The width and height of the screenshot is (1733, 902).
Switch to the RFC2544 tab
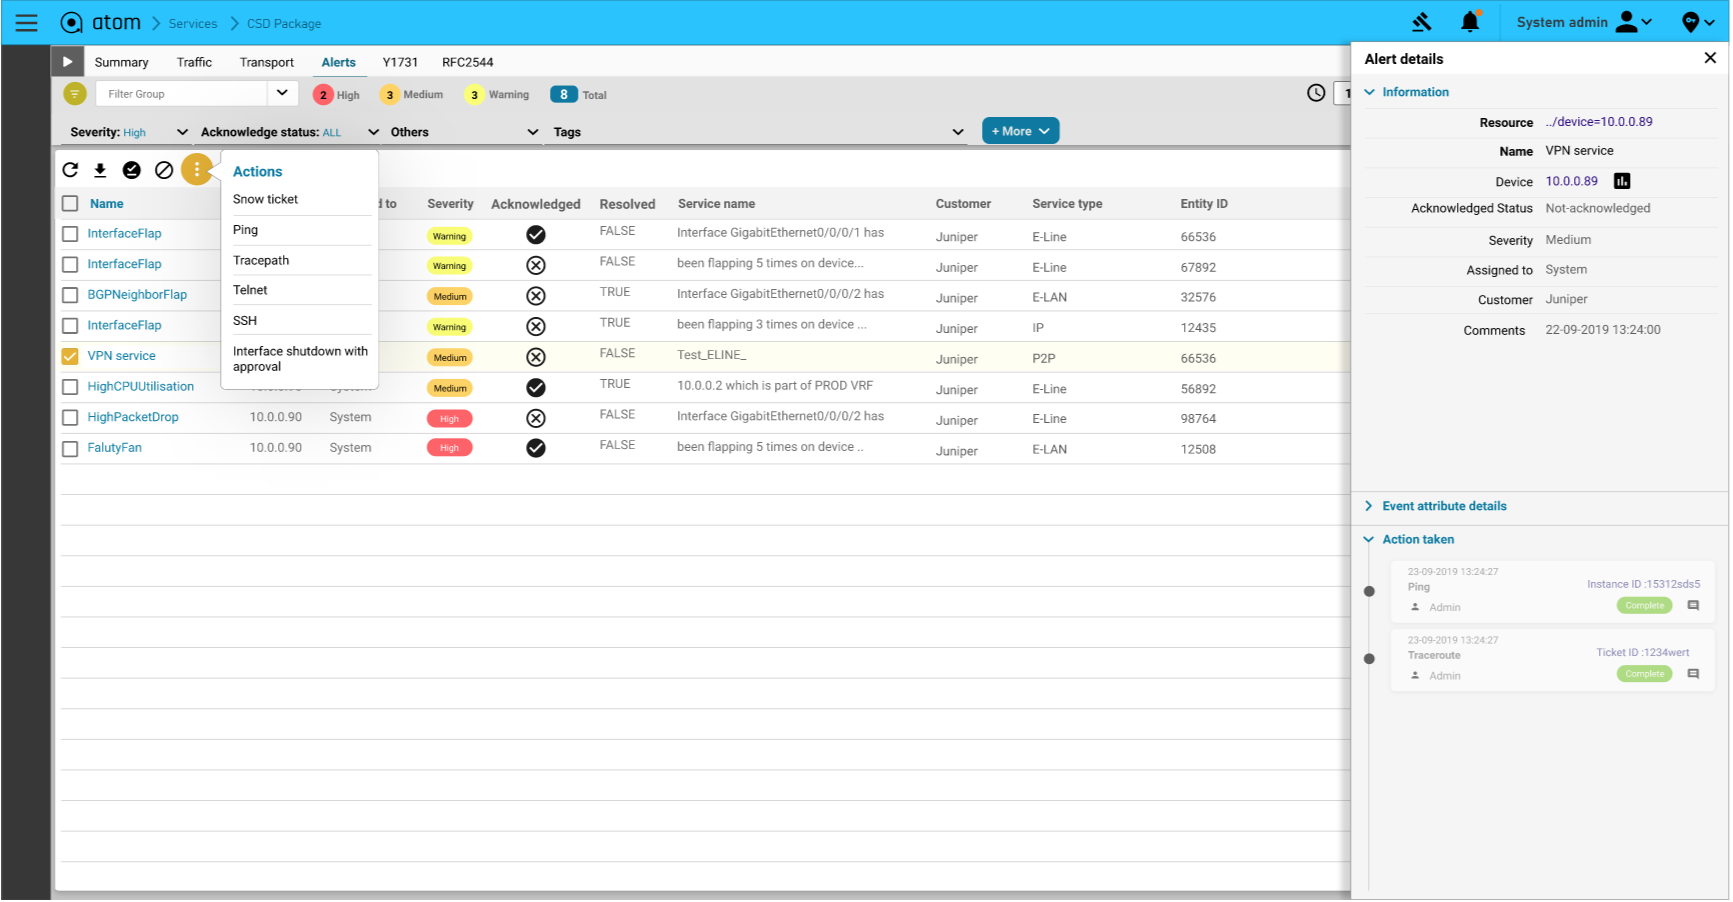[x=468, y=62]
